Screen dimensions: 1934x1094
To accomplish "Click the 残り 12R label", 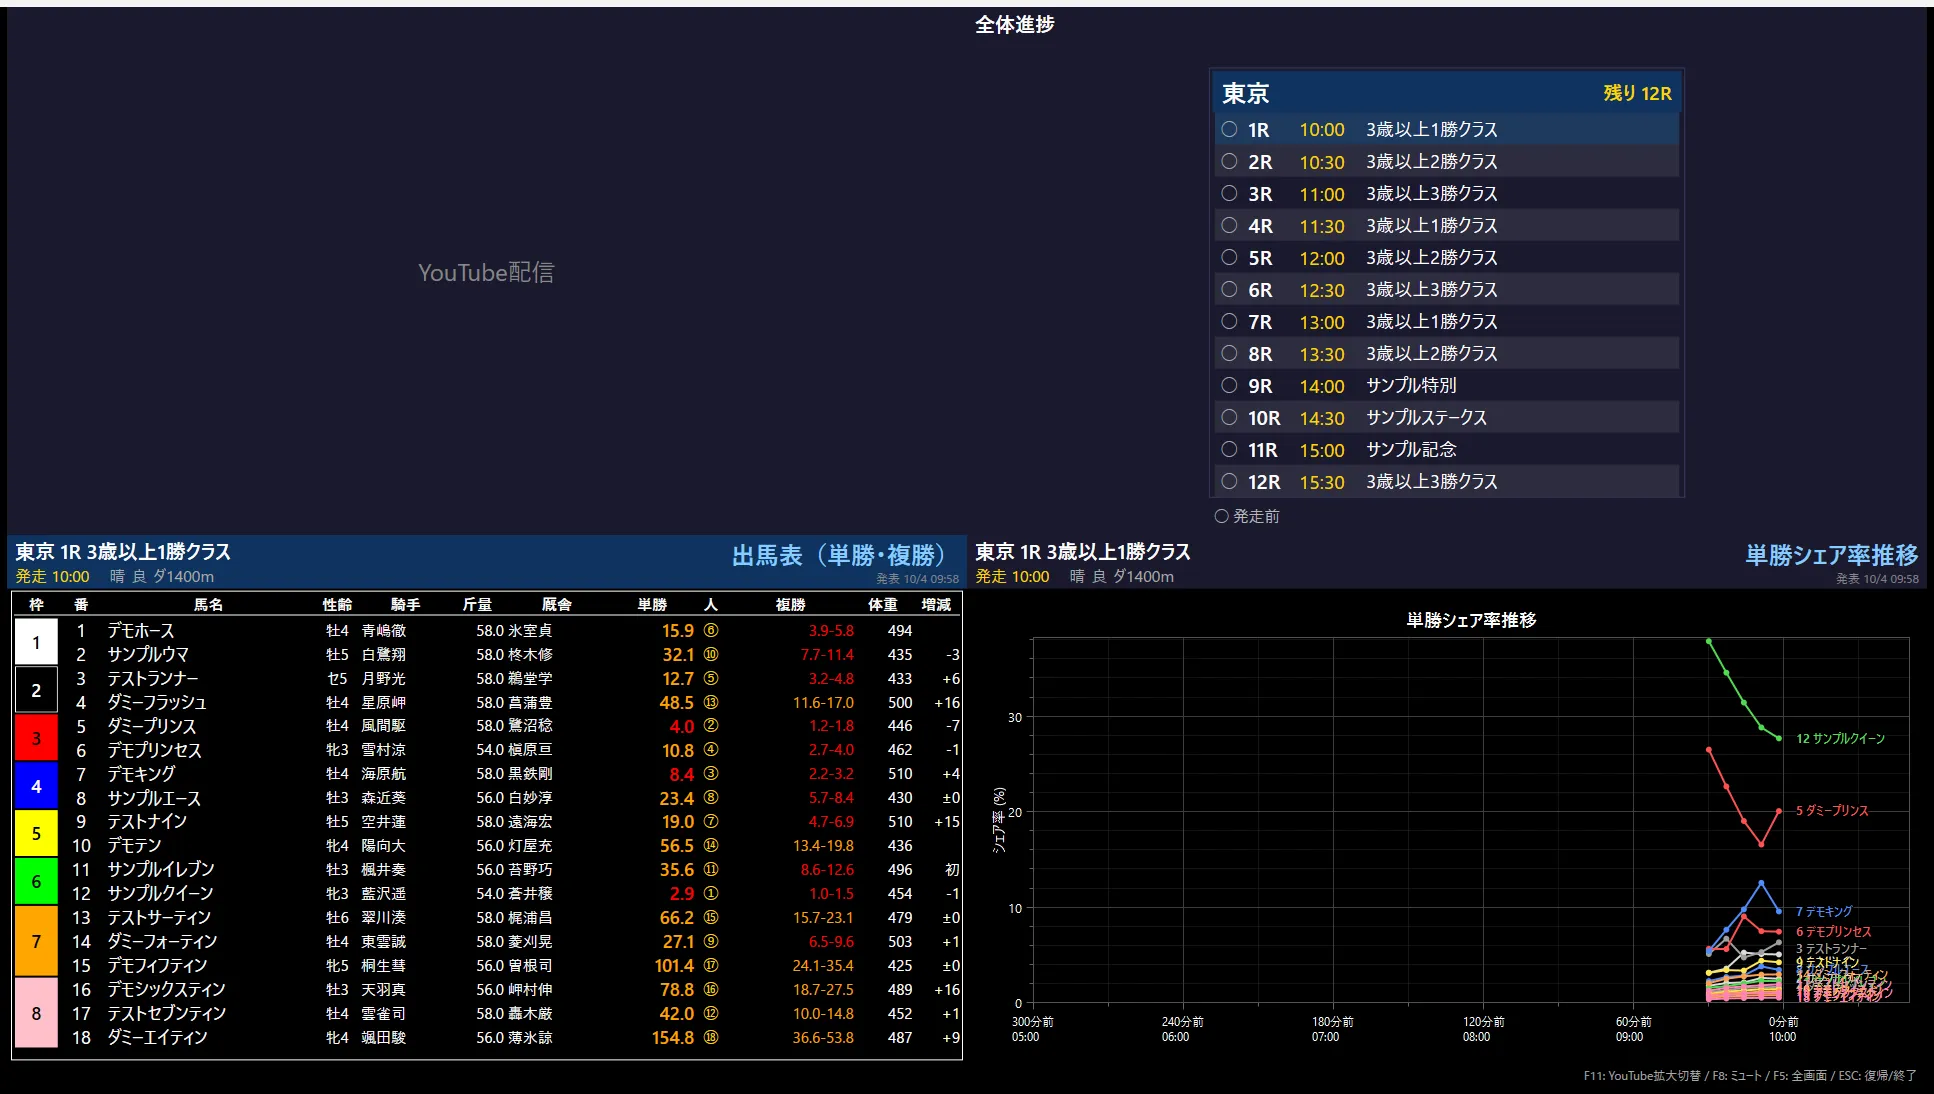I will (1637, 93).
